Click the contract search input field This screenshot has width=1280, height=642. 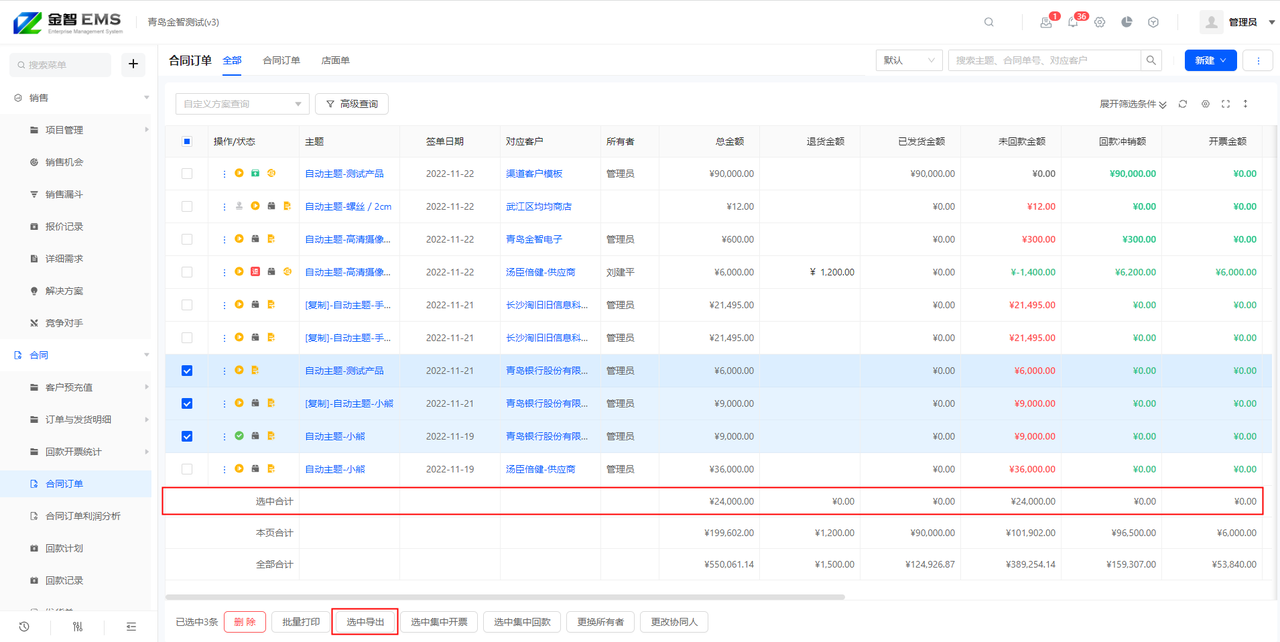pos(1045,60)
